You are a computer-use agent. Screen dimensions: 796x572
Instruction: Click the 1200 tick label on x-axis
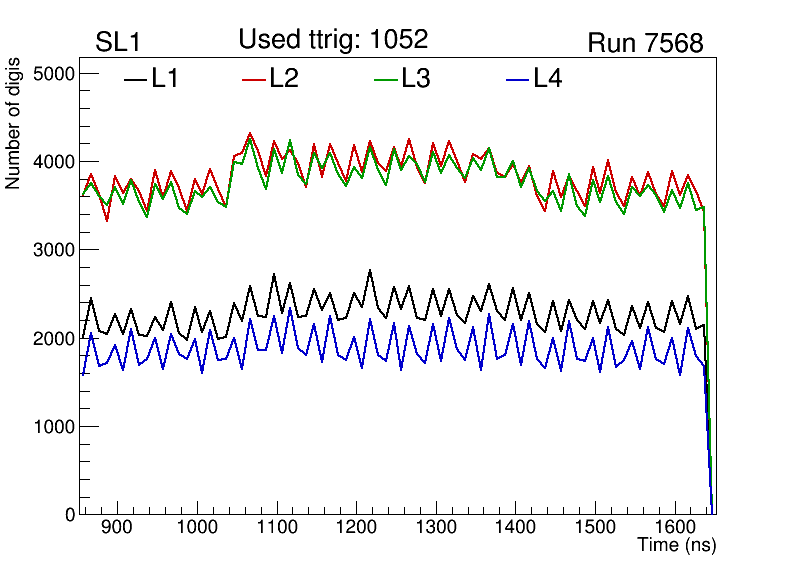356,527
